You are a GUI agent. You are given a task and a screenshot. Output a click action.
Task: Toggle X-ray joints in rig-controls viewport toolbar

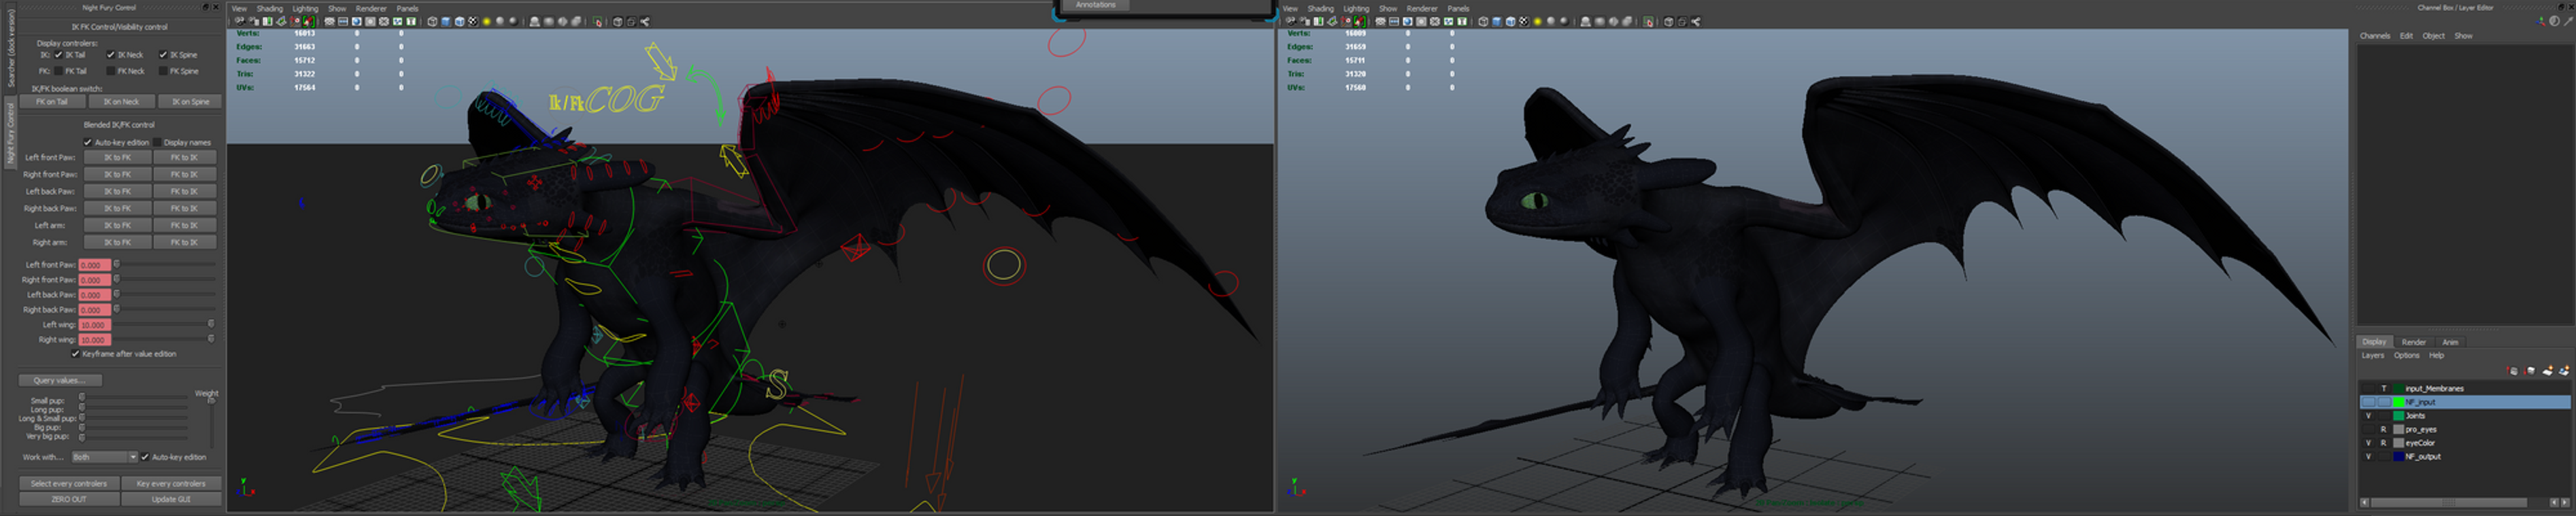(x=645, y=21)
